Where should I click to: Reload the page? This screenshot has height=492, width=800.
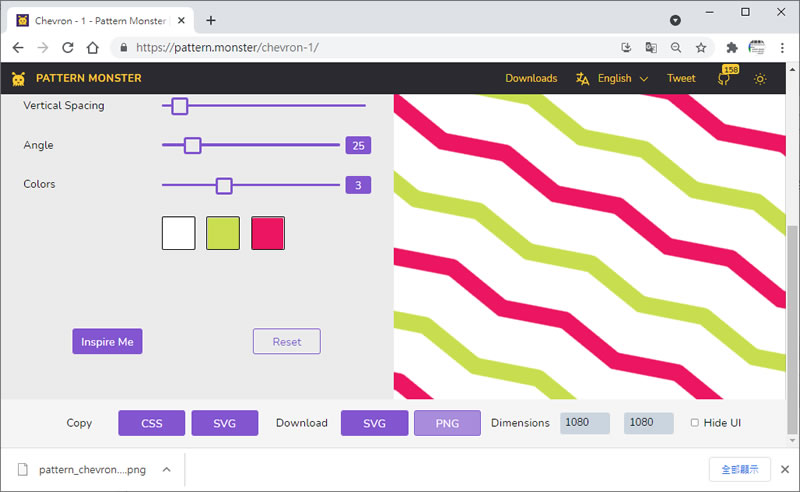(x=68, y=47)
